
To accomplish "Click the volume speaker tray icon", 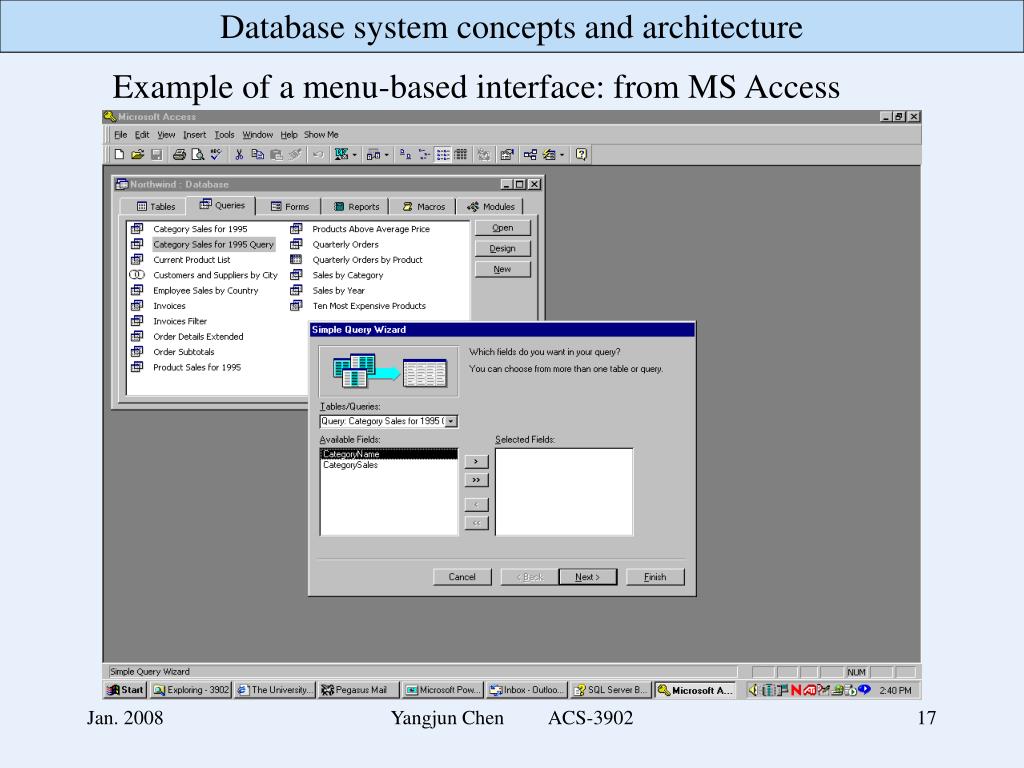I will tap(752, 690).
